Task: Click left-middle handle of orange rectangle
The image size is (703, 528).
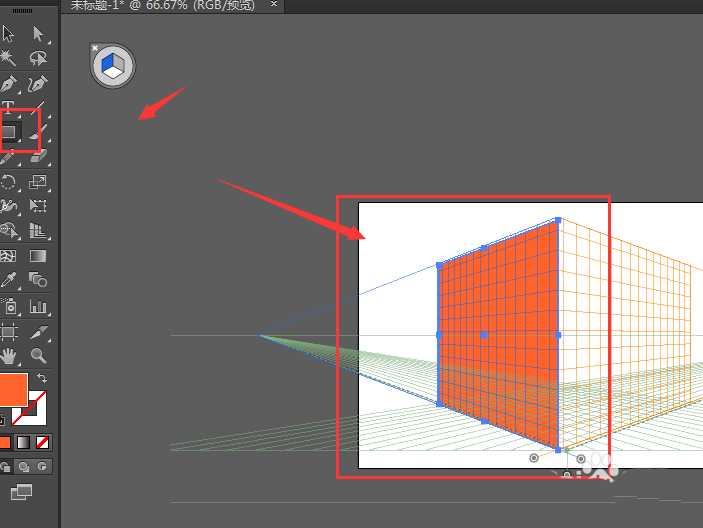Action: [x=439, y=335]
